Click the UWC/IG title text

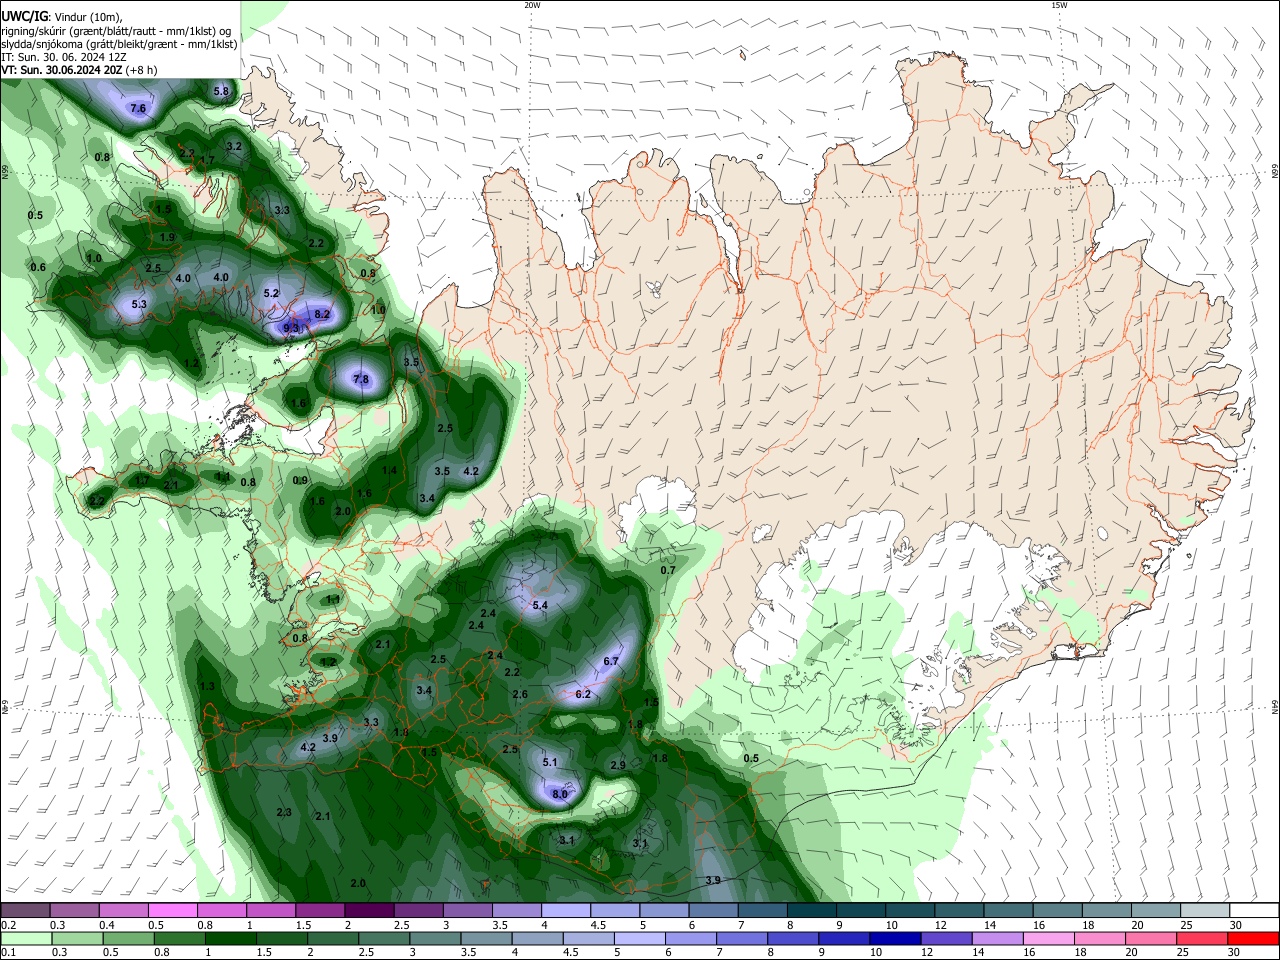(x=24, y=17)
